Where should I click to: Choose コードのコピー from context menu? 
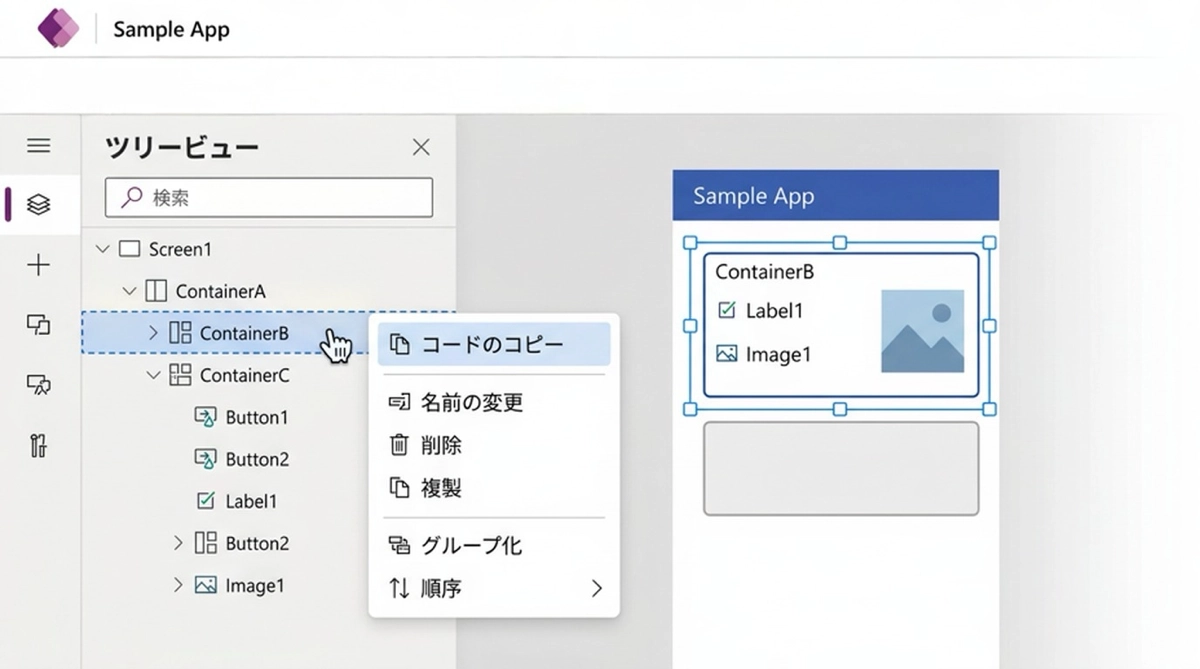(x=493, y=344)
